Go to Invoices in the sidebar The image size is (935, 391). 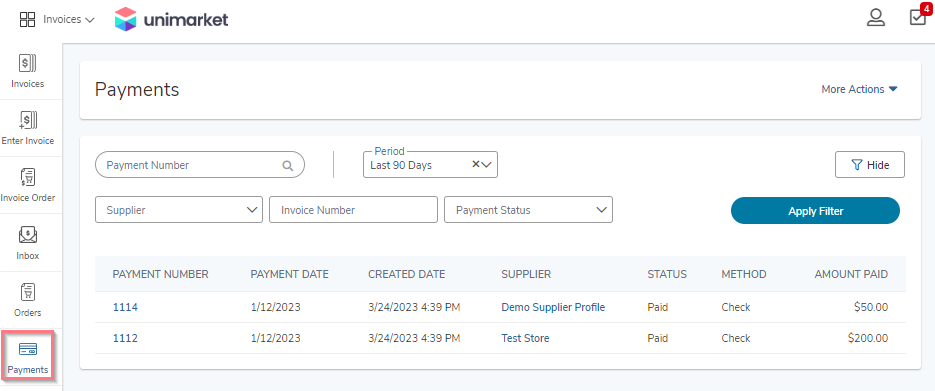click(x=27, y=72)
